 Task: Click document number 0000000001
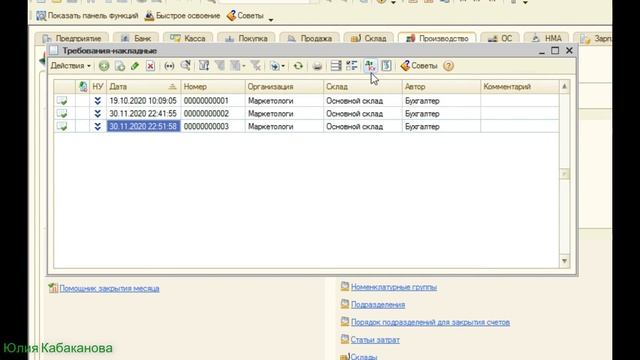(x=206, y=100)
